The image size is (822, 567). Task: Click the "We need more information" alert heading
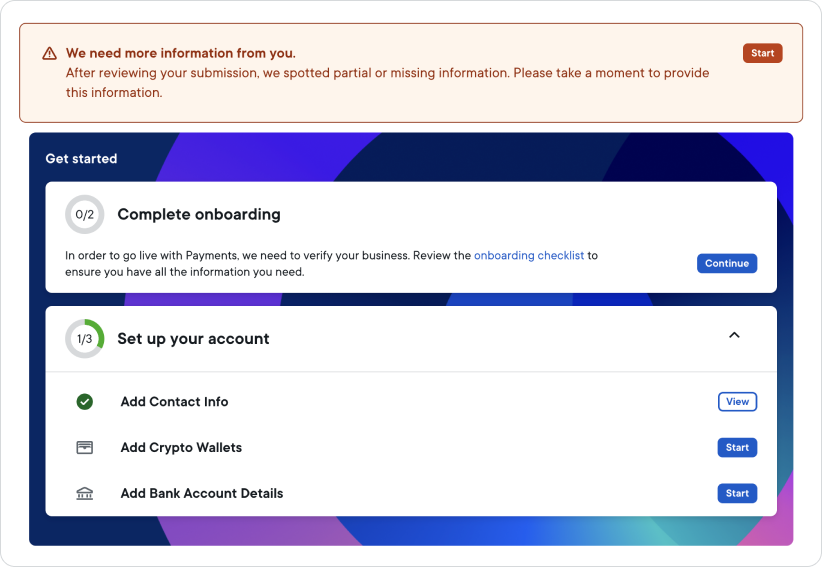[x=180, y=53]
